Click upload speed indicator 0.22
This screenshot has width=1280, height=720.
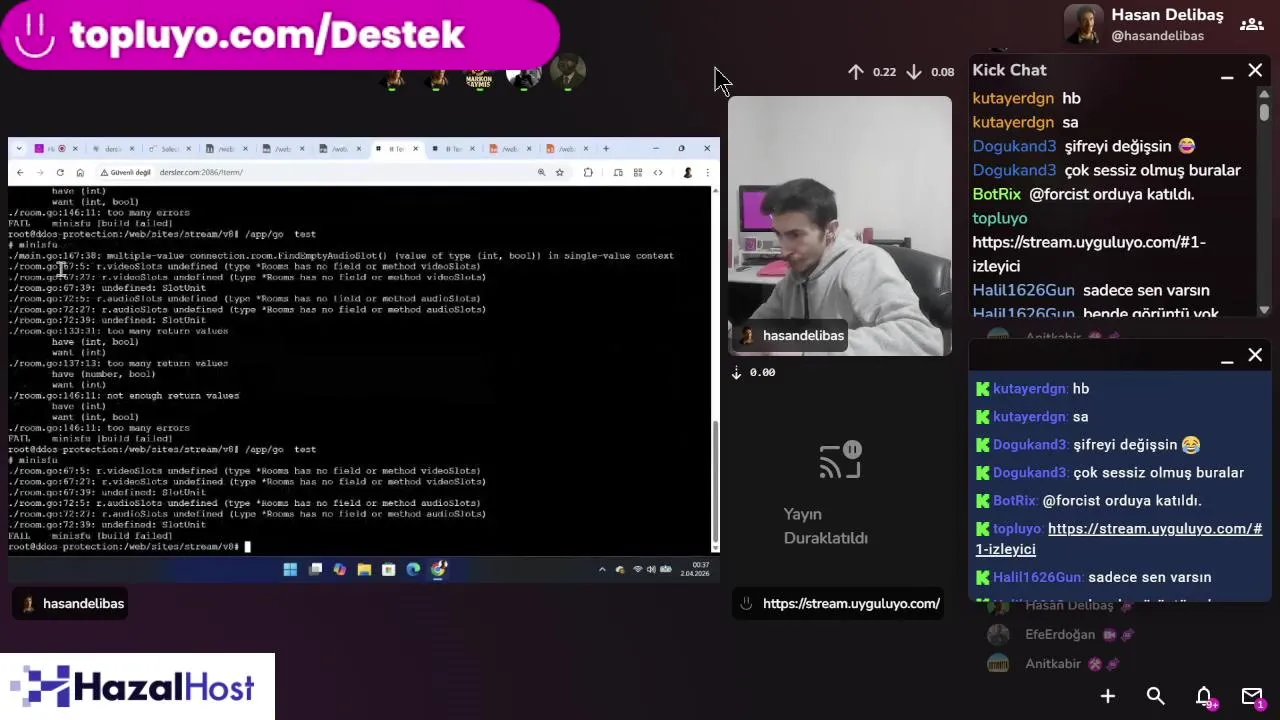point(872,72)
